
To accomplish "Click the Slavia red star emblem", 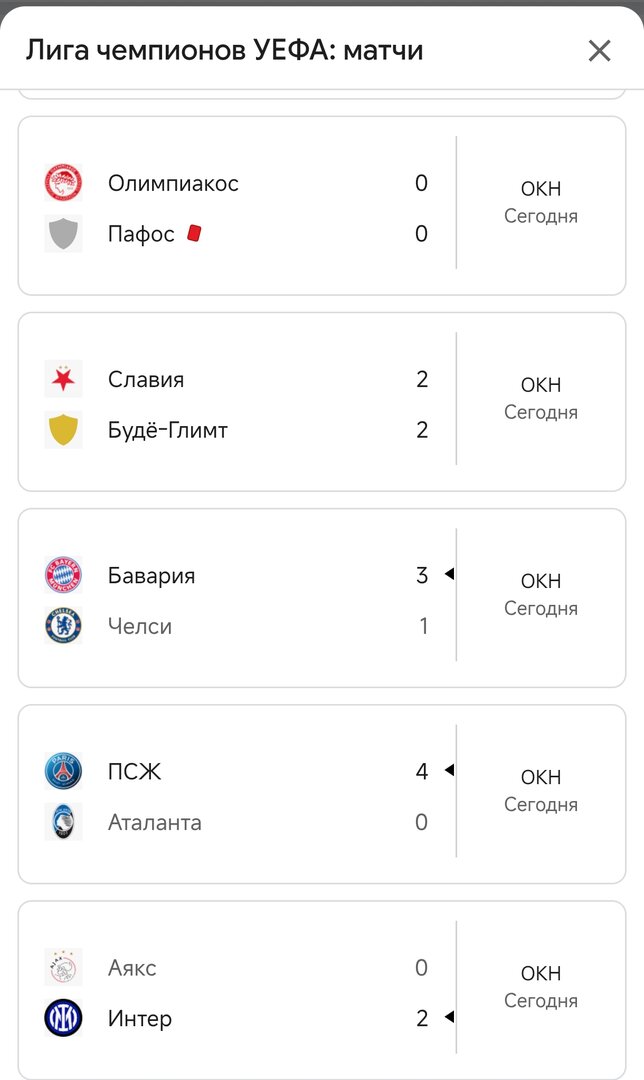I will click(x=63, y=379).
